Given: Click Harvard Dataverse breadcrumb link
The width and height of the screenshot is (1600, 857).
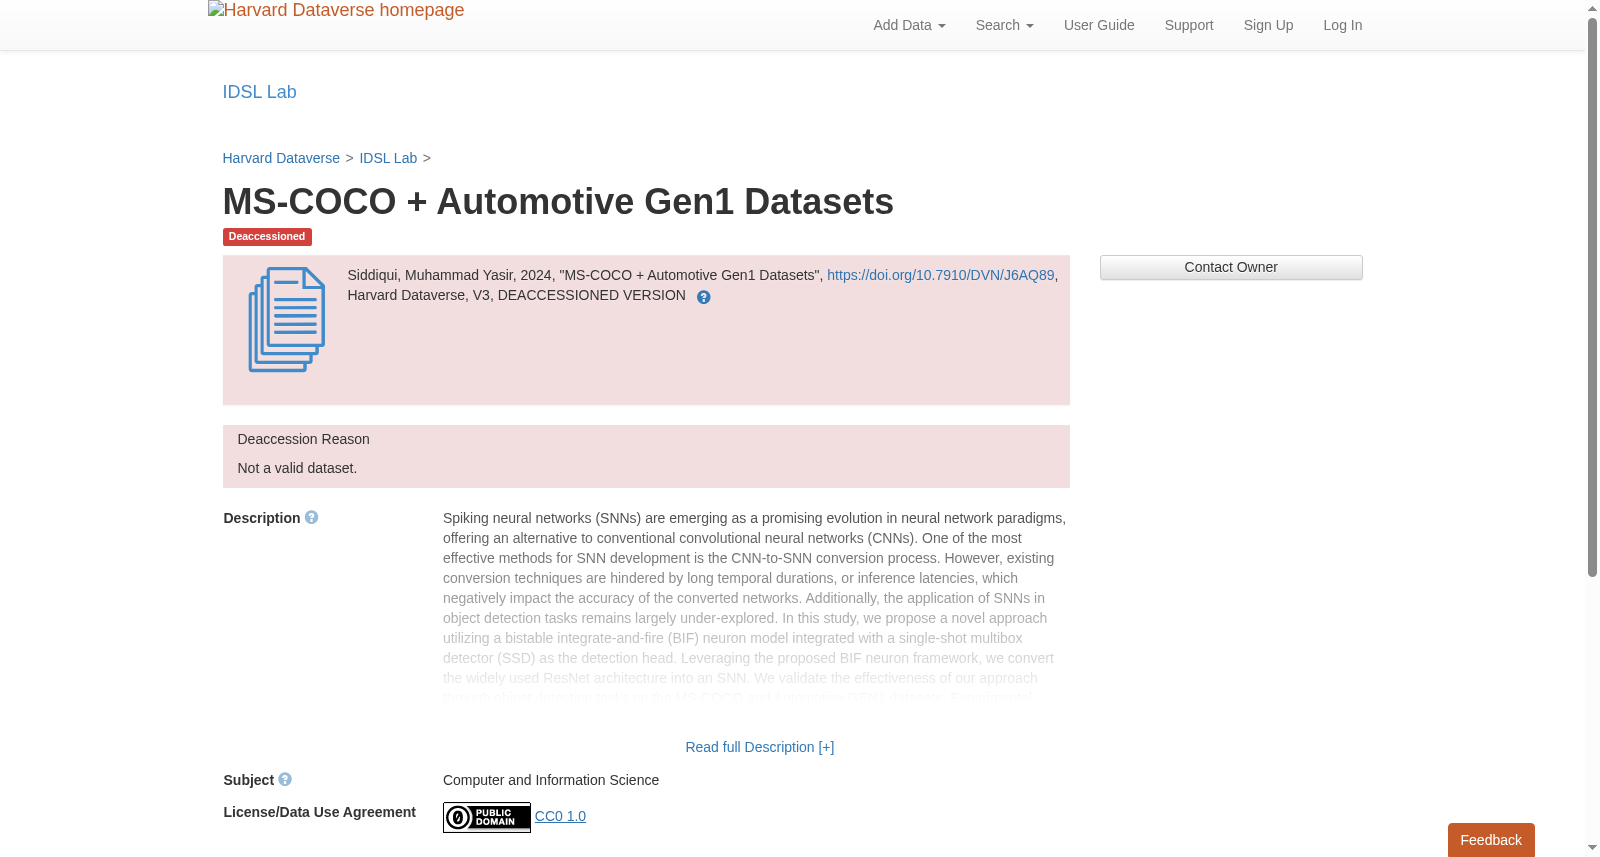Looking at the screenshot, I should coord(281,158).
